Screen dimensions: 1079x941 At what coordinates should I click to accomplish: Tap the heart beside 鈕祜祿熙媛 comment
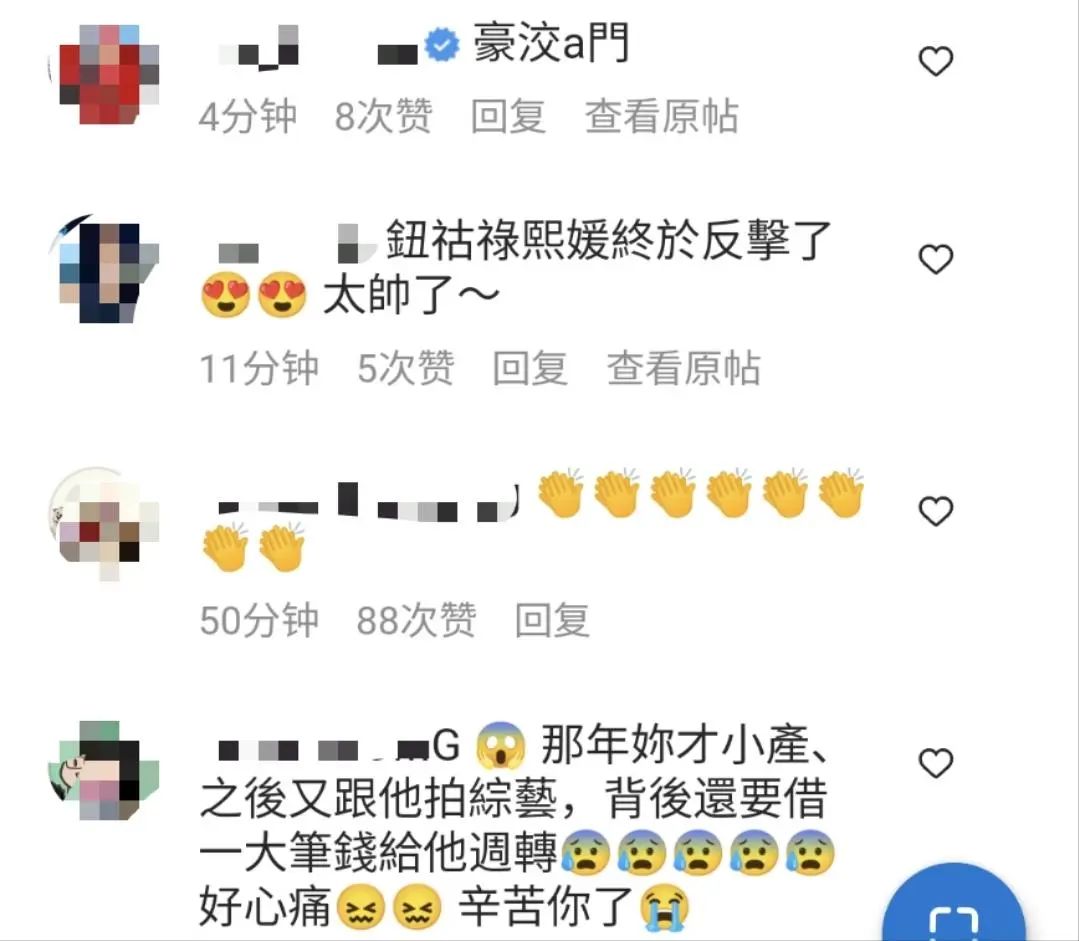click(x=936, y=260)
